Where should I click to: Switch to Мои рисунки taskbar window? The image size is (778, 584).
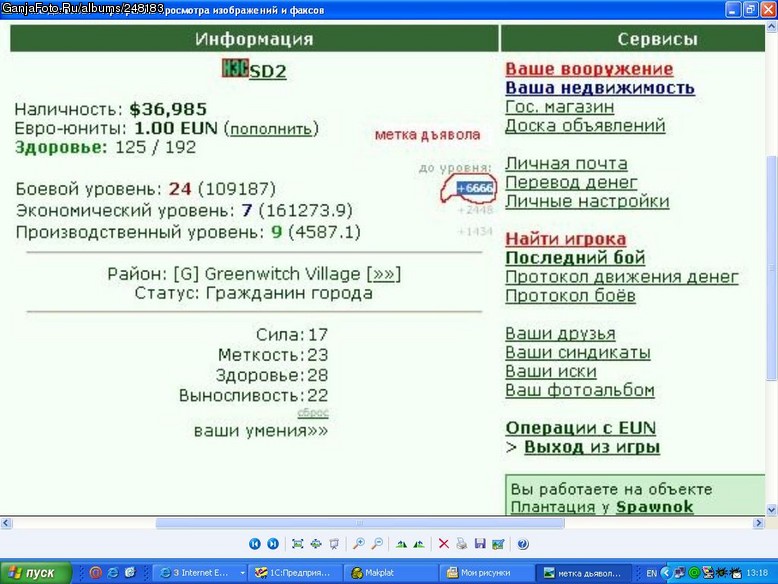486,573
